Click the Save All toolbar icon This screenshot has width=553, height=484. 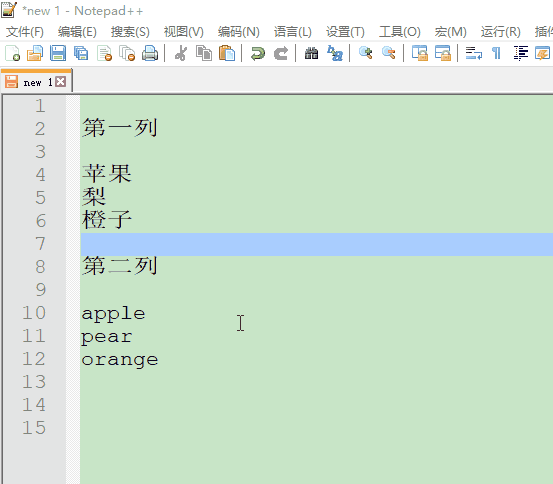coord(81,54)
